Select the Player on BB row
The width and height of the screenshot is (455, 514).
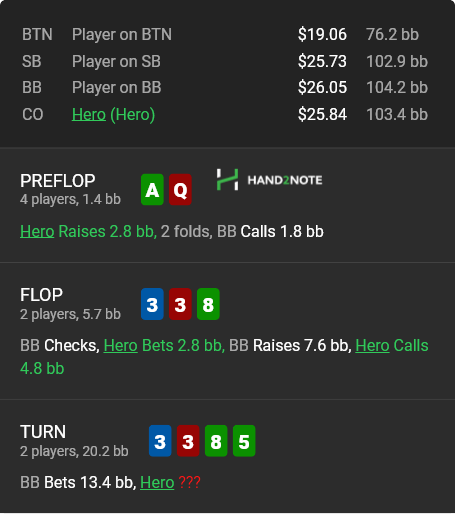(225, 88)
